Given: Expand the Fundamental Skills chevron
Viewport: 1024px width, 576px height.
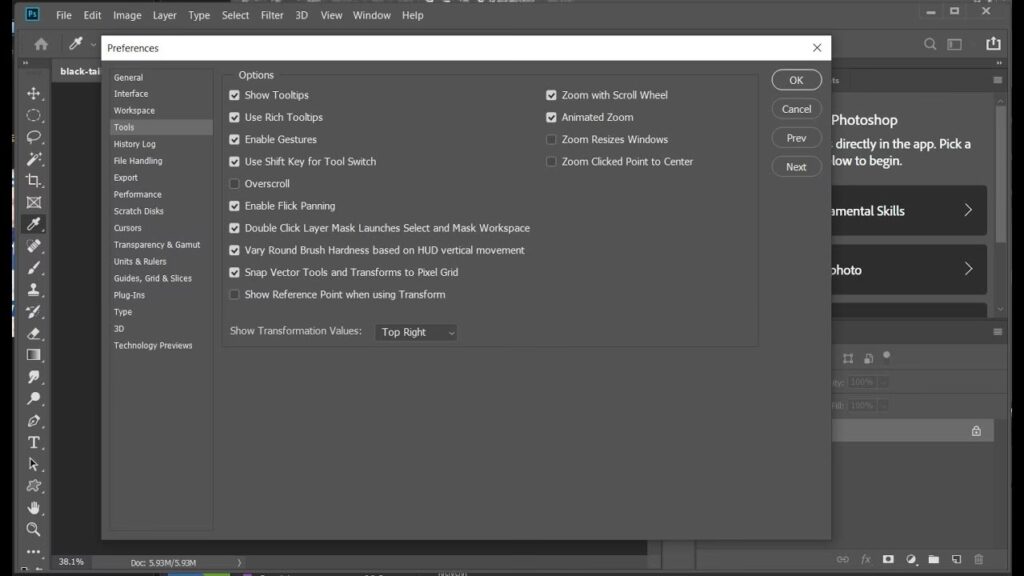Looking at the screenshot, I should (968, 210).
